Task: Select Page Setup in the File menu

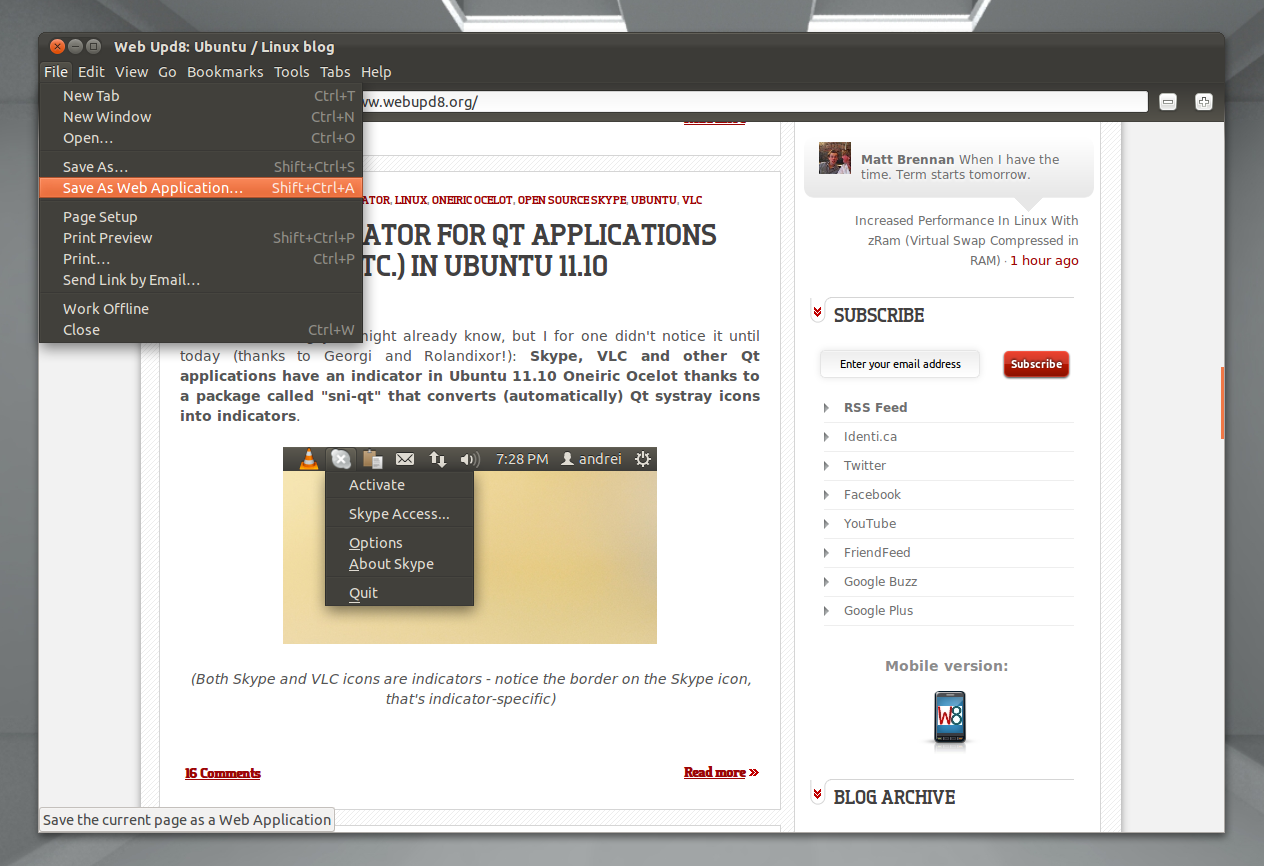Action: (200, 217)
